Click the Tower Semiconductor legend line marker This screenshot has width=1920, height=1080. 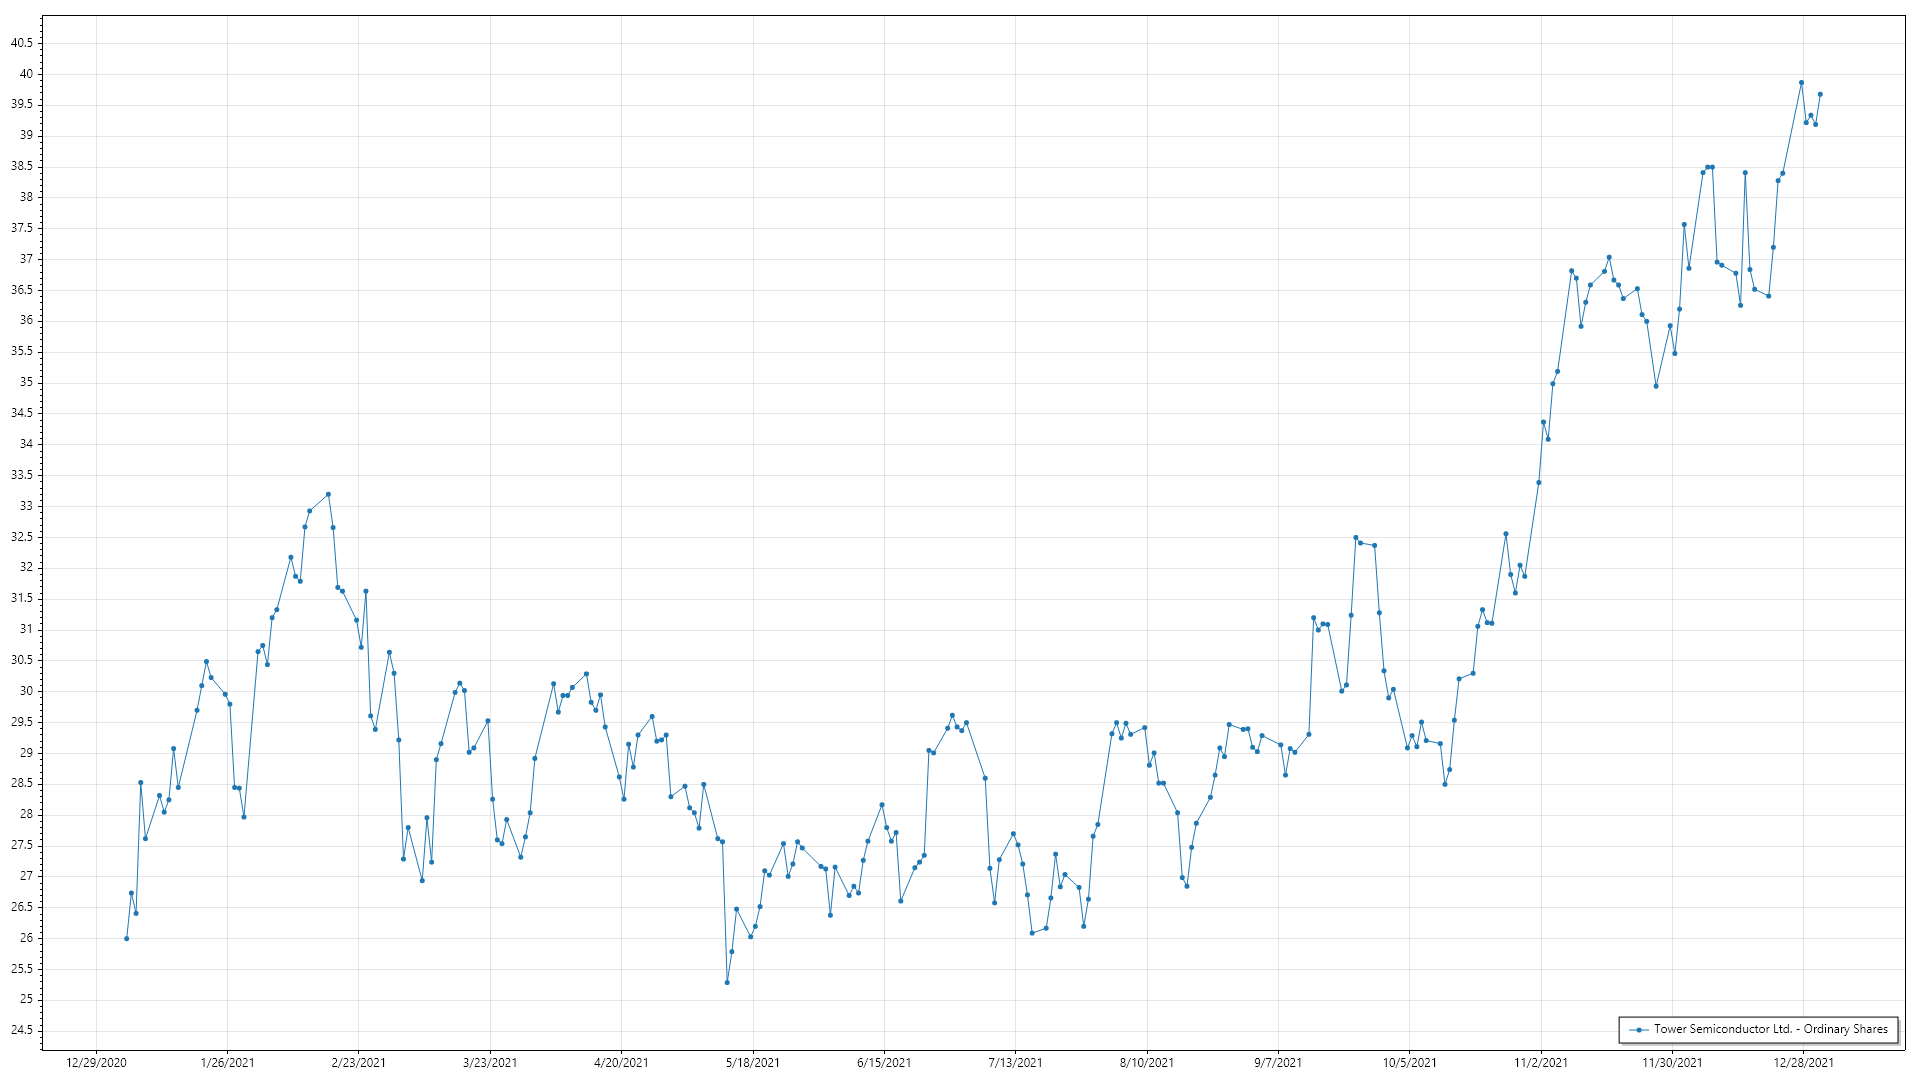(x=1638, y=1029)
